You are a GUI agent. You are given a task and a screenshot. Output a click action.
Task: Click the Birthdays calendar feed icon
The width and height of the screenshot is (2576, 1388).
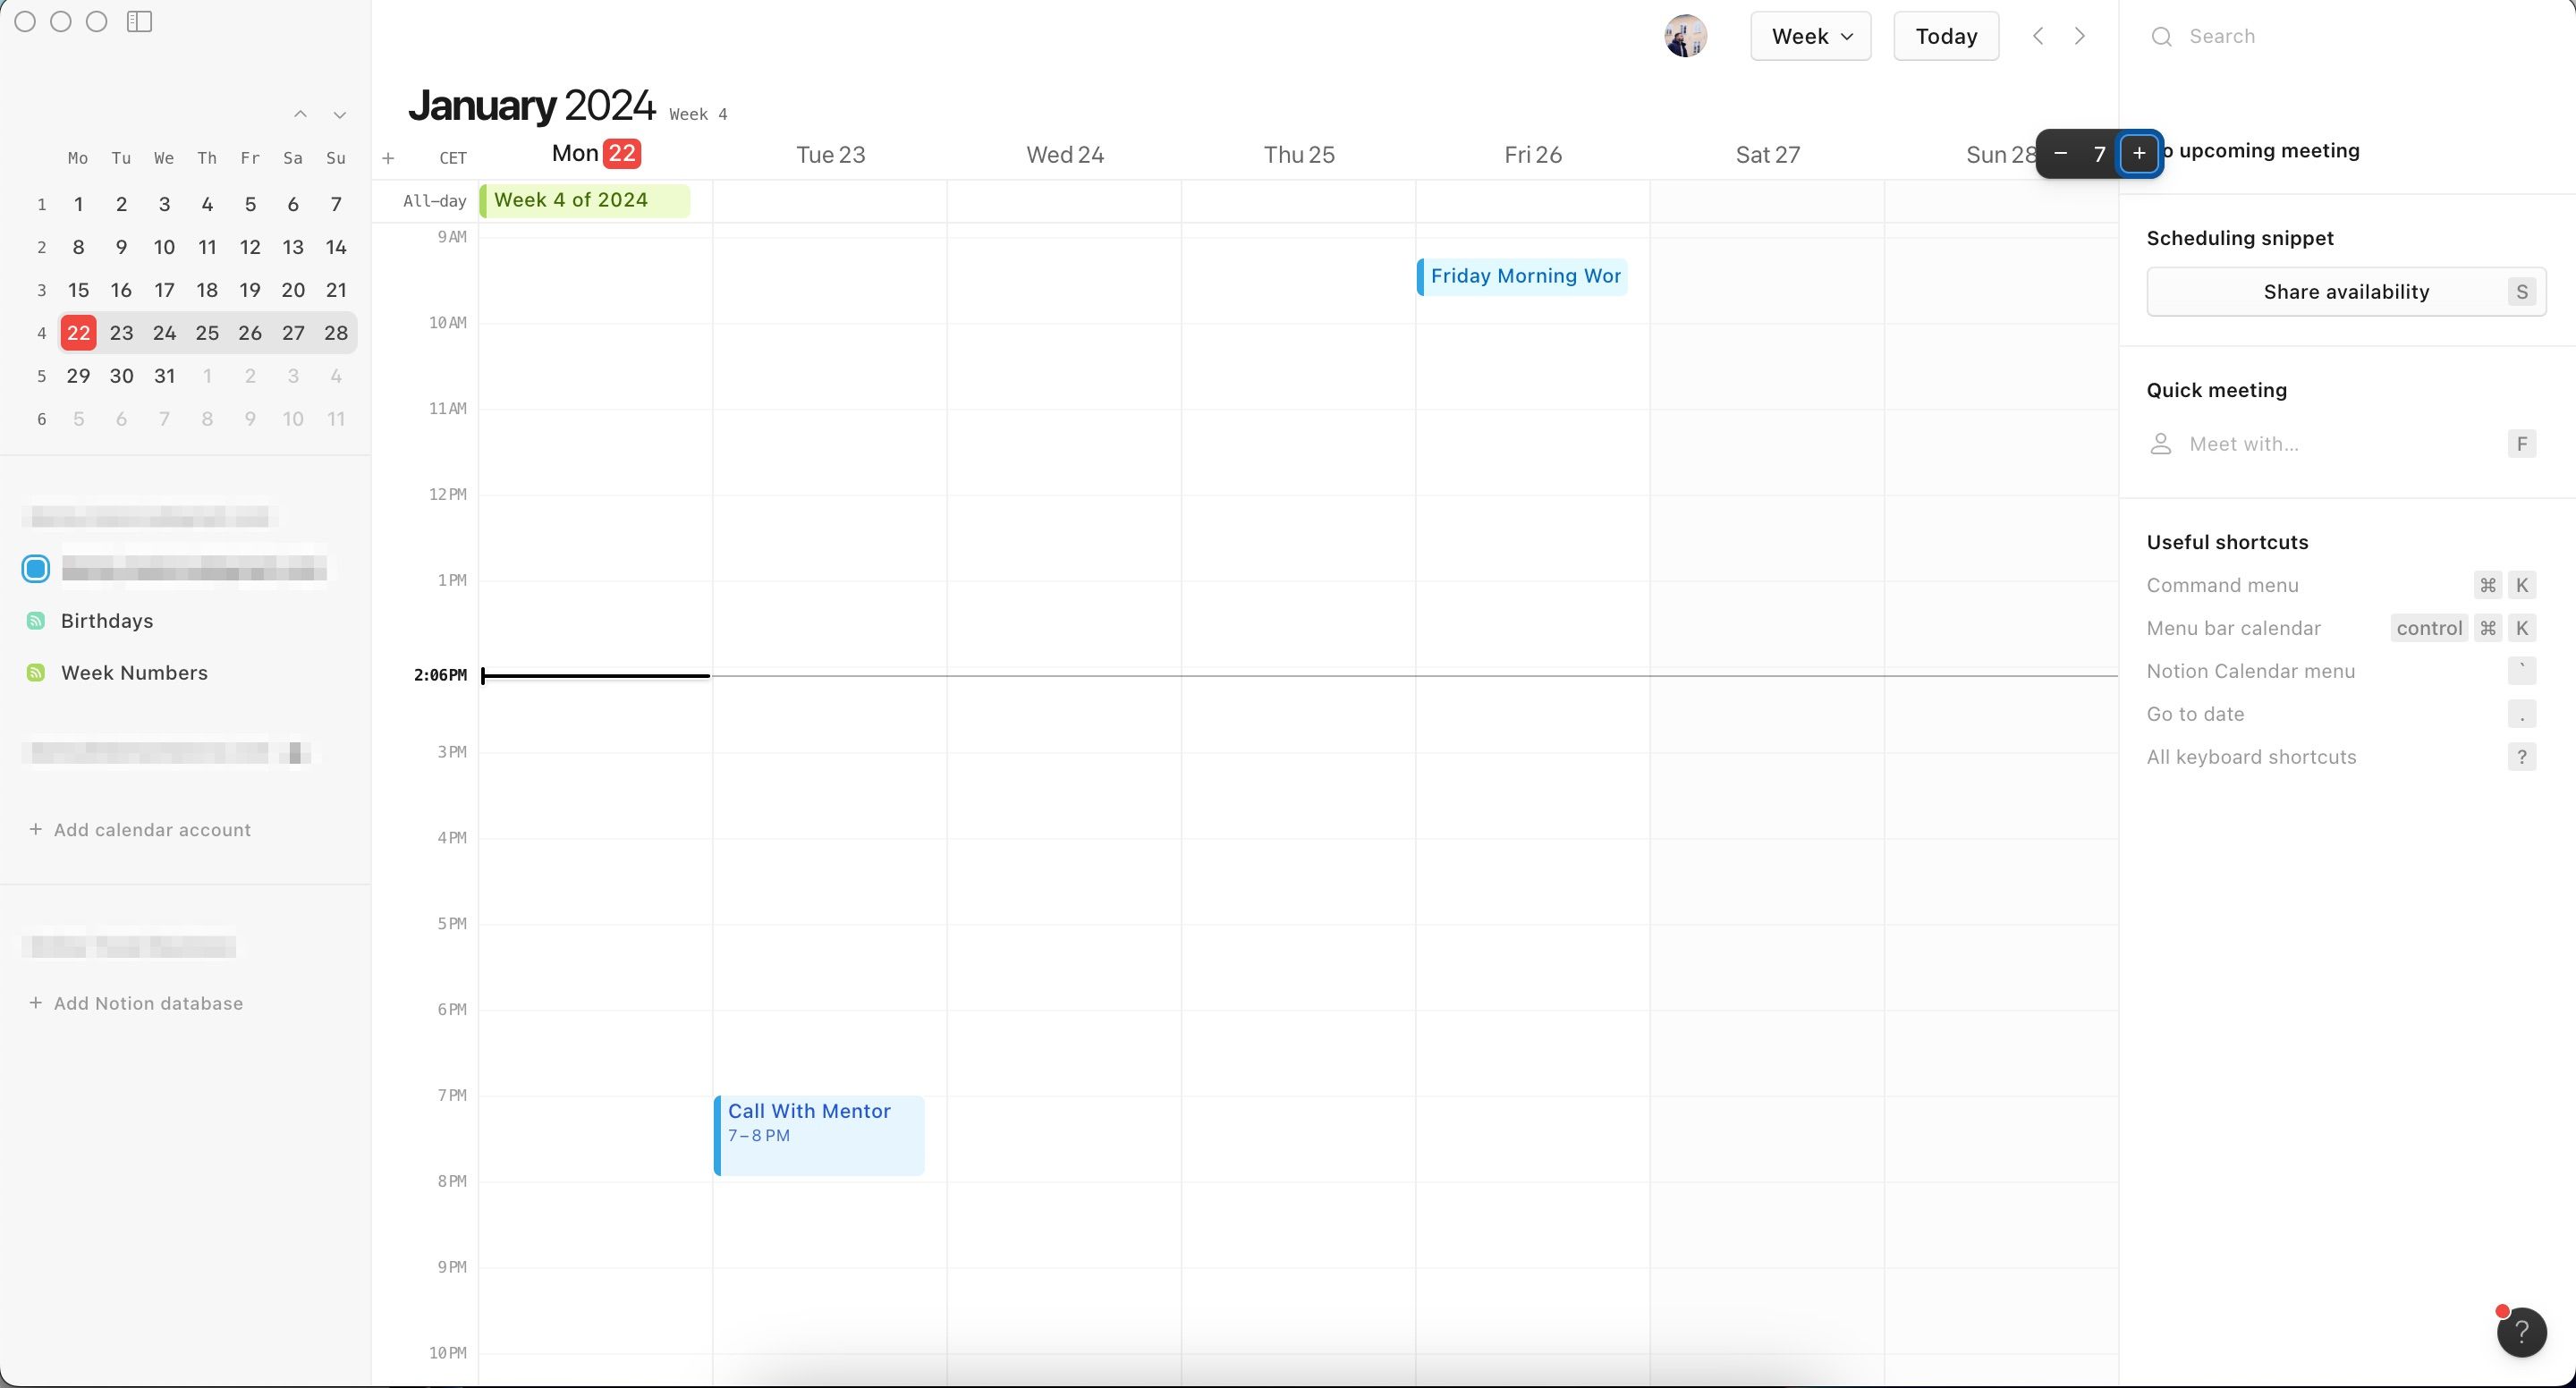(35, 620)
